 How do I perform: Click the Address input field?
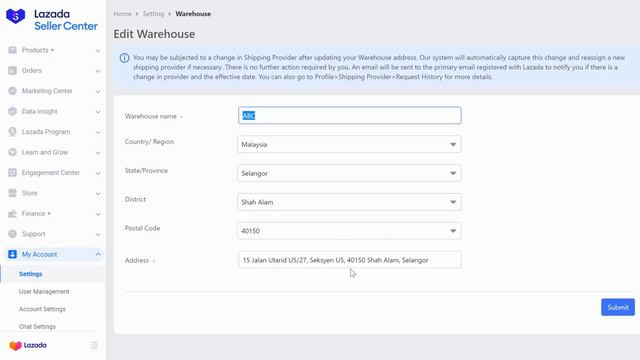(x=349, y=260)
